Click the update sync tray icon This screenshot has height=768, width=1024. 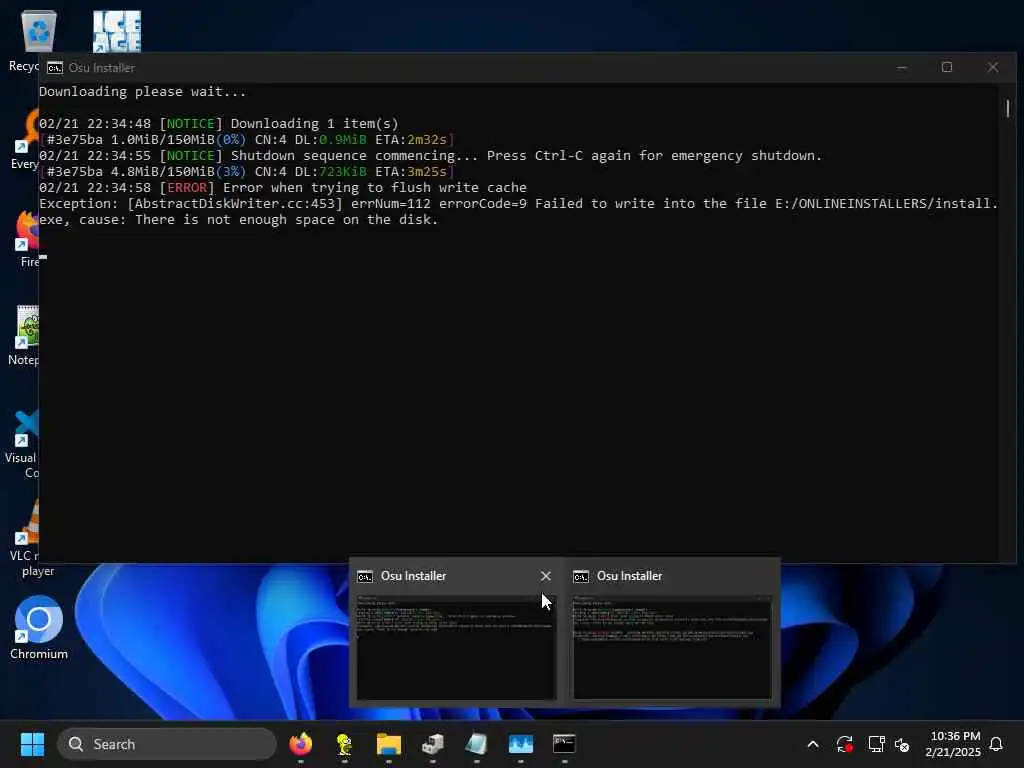click(844, 744)
